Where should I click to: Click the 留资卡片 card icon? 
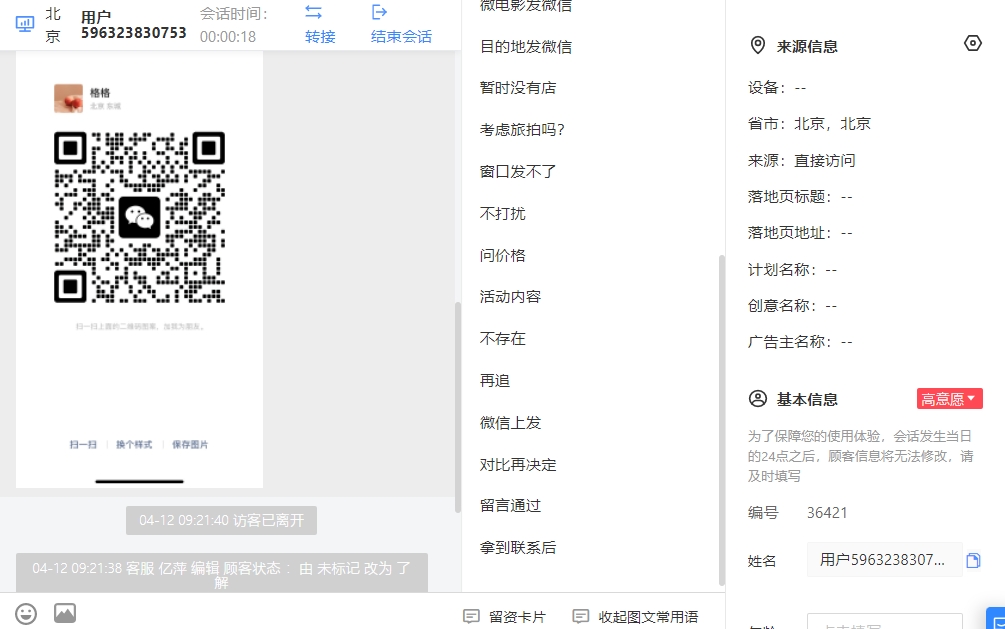tap(471, 617)
